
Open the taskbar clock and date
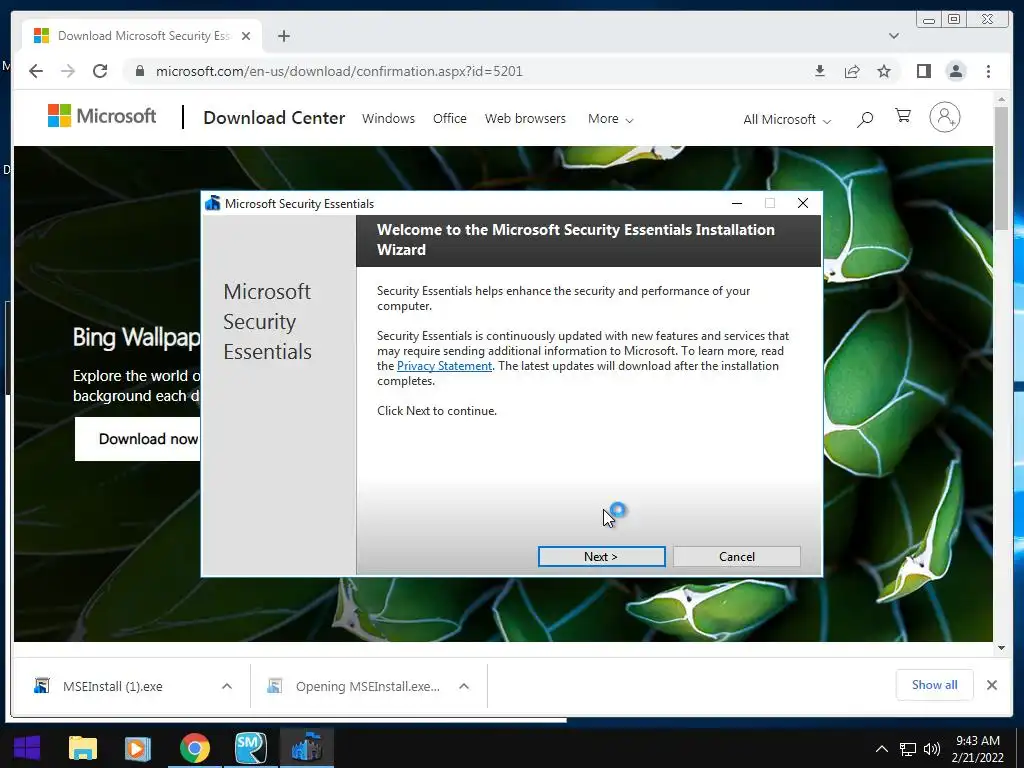pos(978,749)
